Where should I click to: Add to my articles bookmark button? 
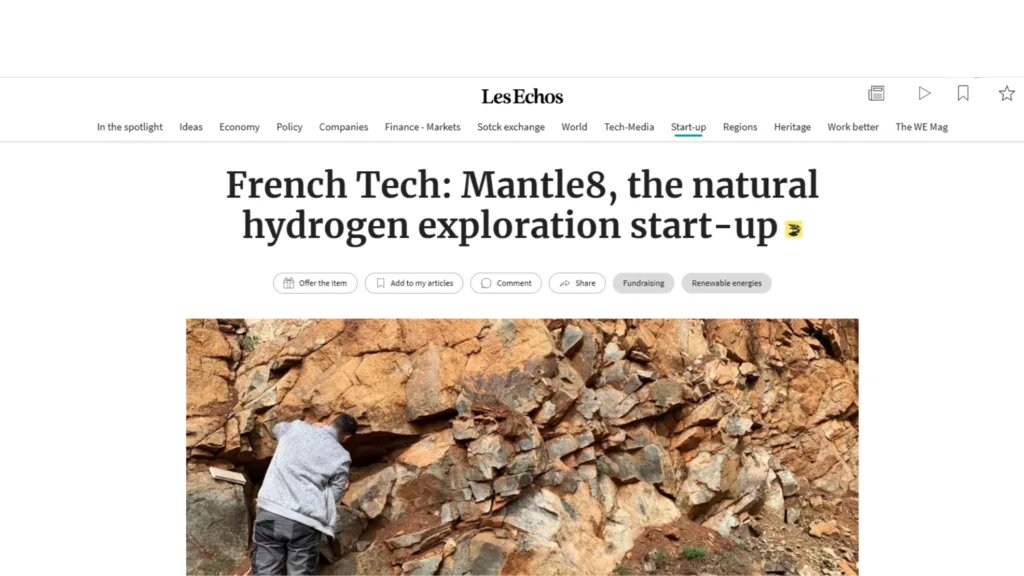click(x=413, y=283)
